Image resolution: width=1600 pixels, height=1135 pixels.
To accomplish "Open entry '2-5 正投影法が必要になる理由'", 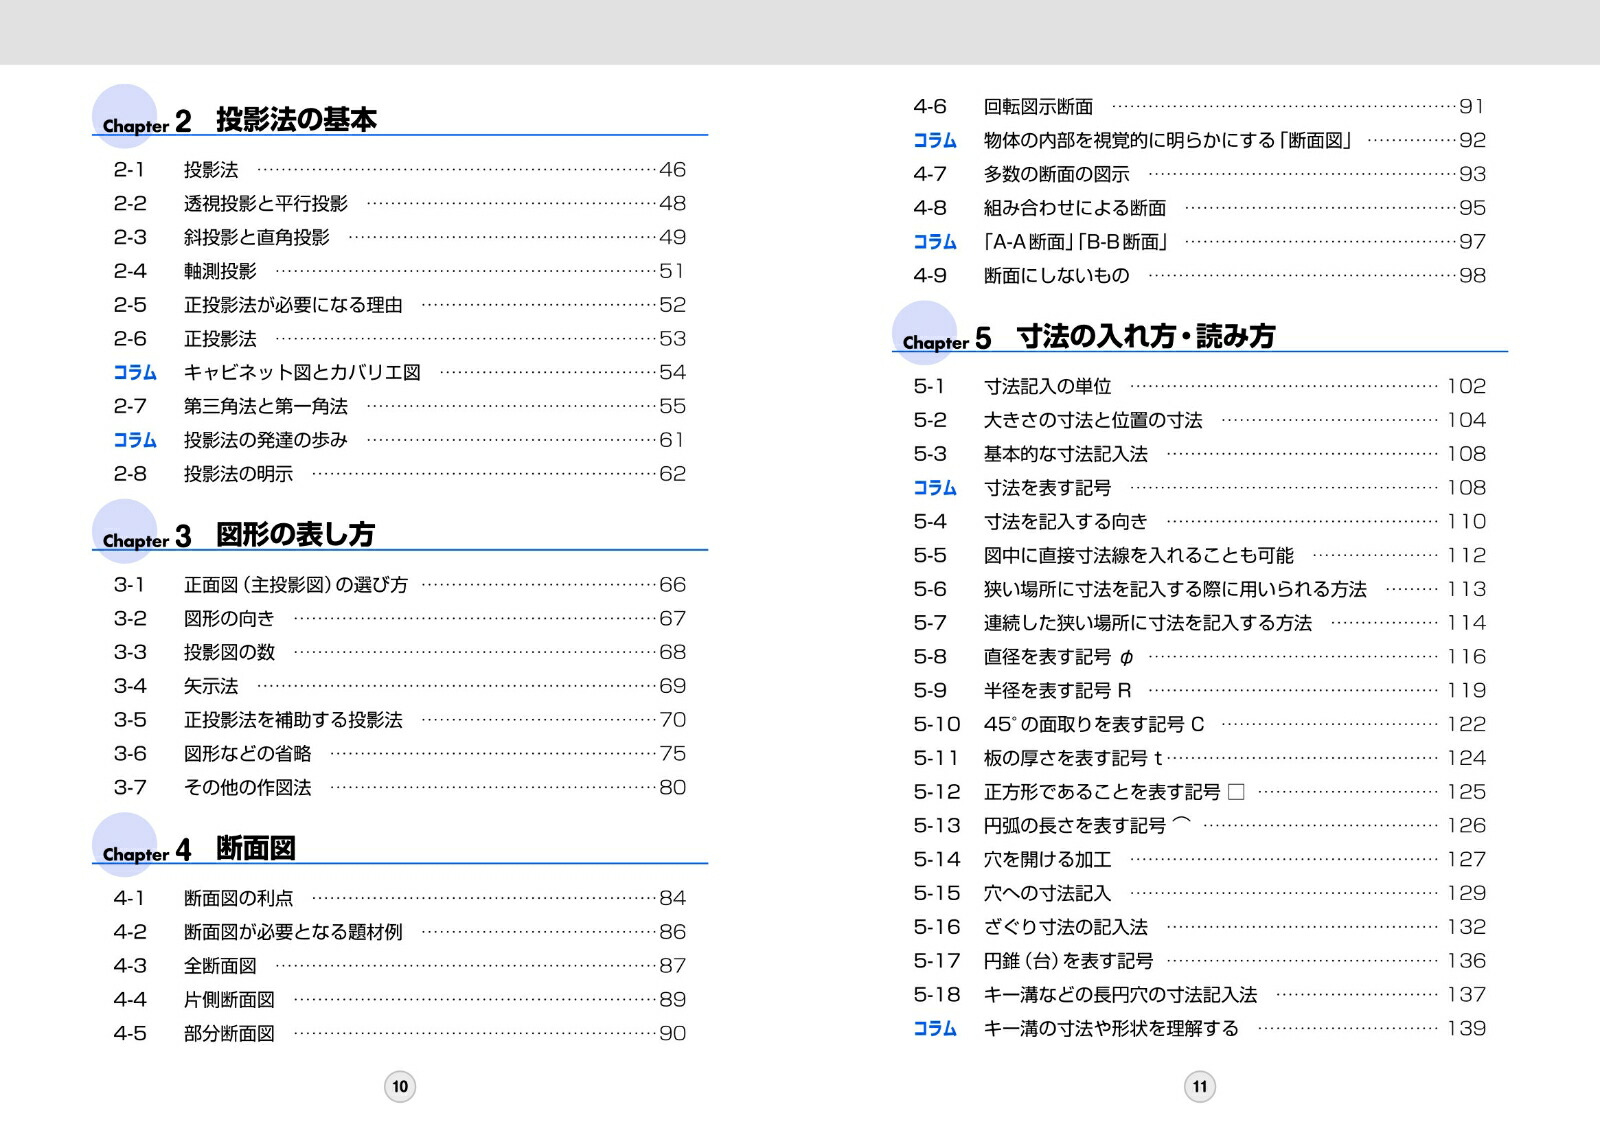I will pyautogui.click(x=400, y=305).
